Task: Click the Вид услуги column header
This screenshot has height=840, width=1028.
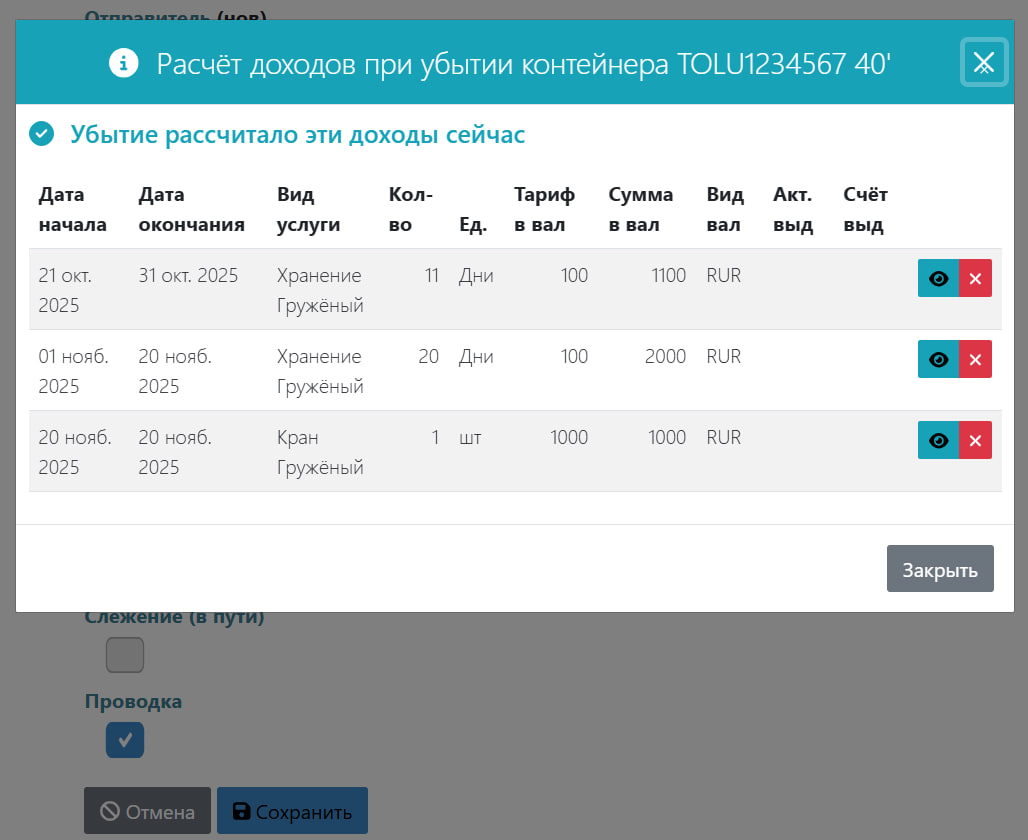Action: tap(308, 209)
